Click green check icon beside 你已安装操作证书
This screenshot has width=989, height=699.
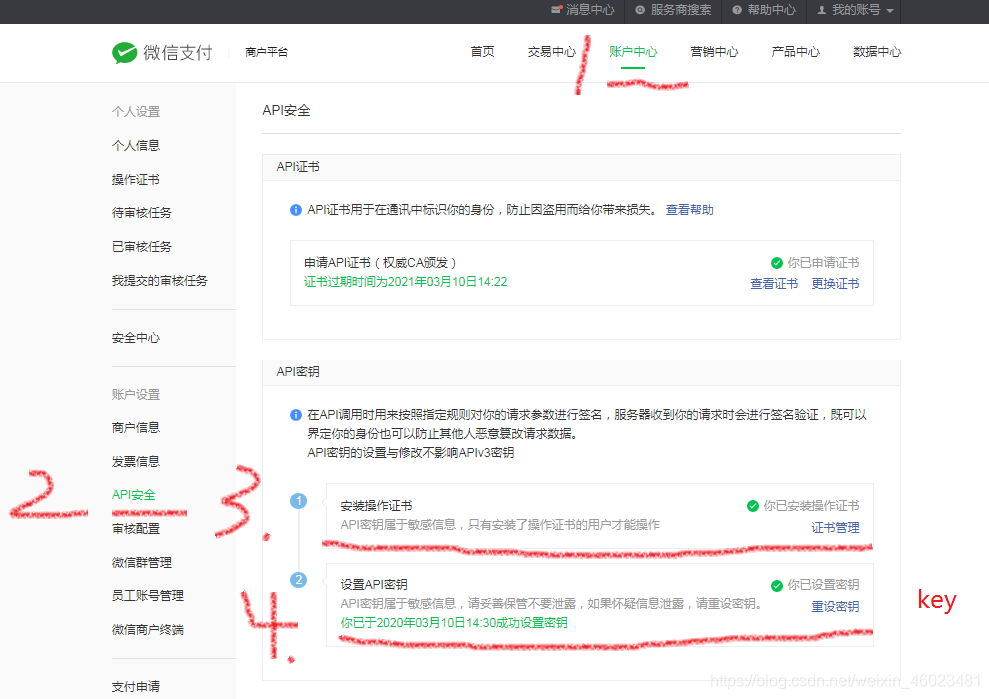[x=752, y=506]
